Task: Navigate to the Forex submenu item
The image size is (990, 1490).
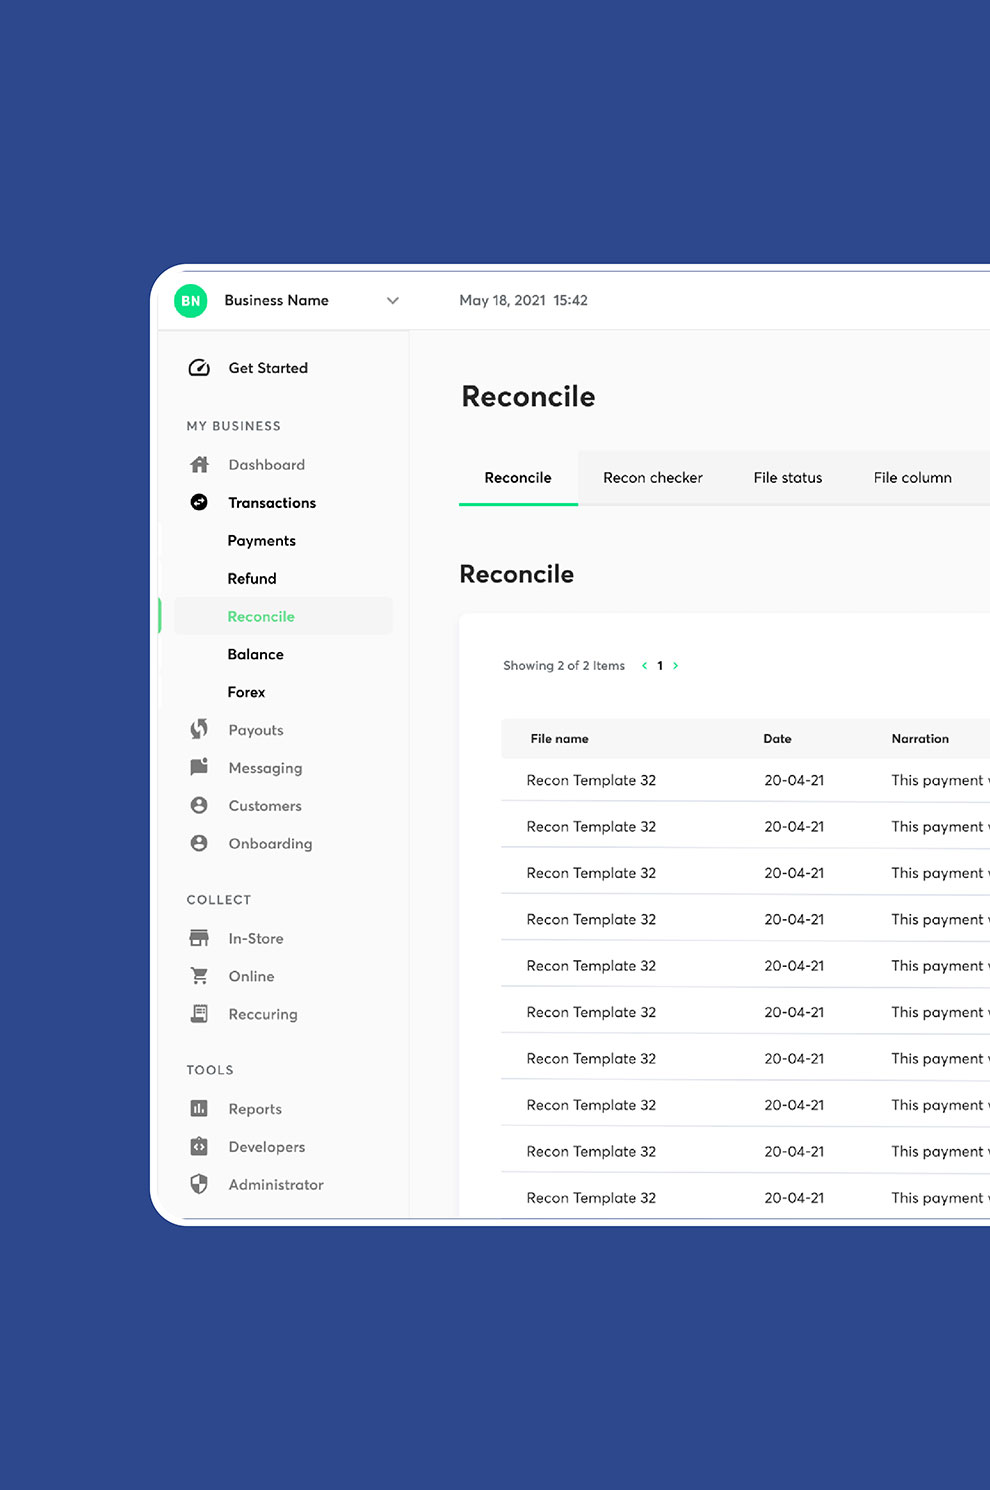Action: pos(246,692)
